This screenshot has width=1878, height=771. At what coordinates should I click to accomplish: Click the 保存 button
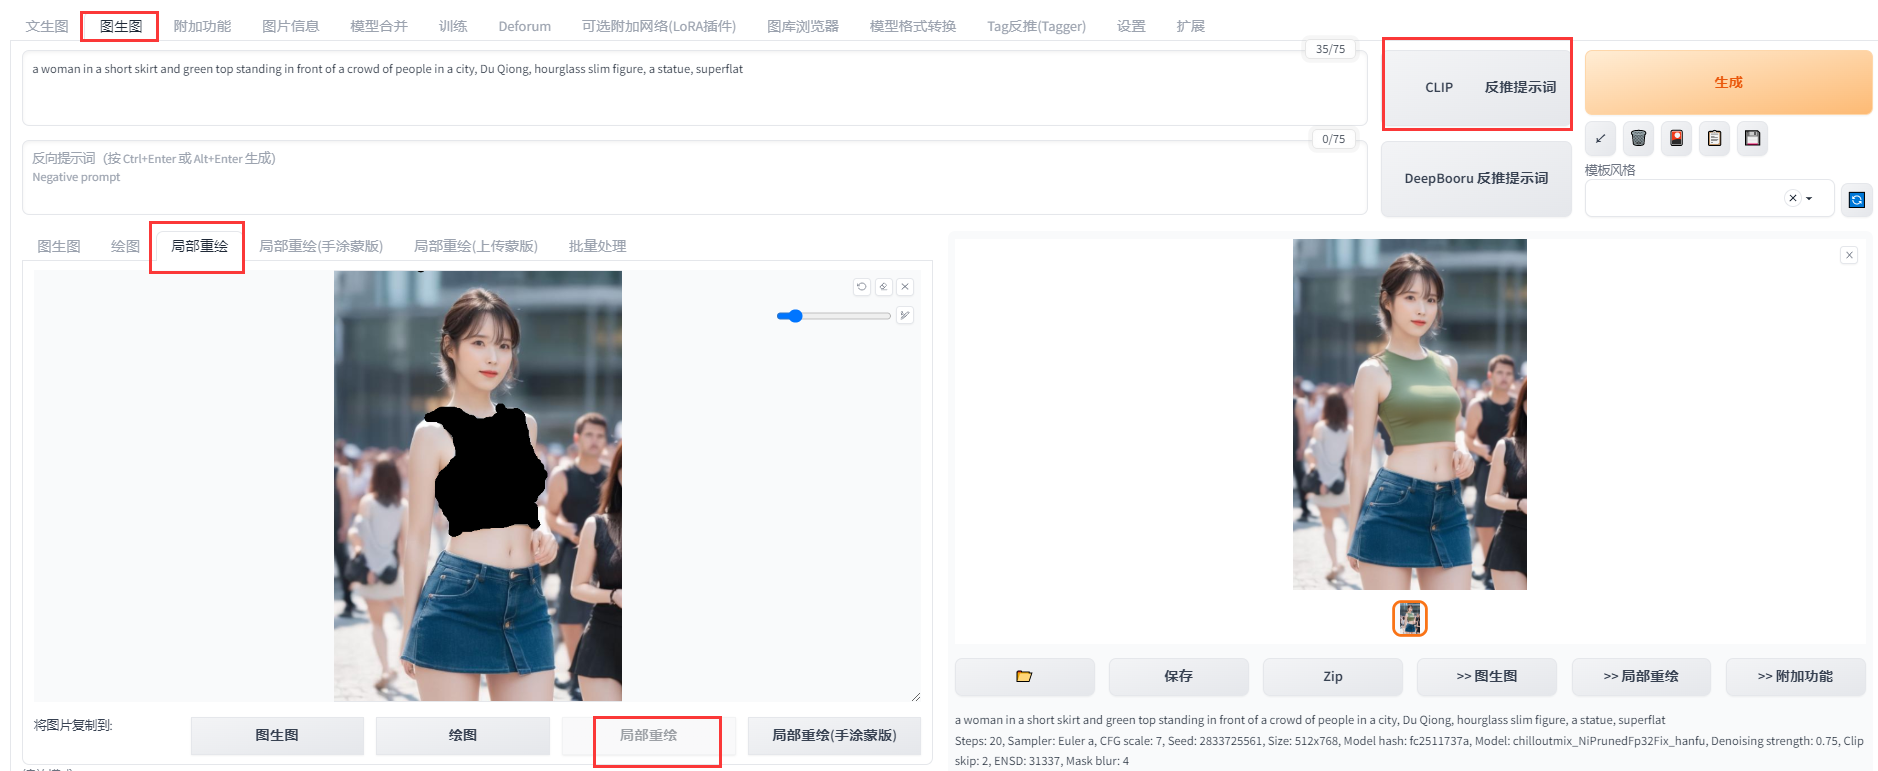pos(1178,677)
